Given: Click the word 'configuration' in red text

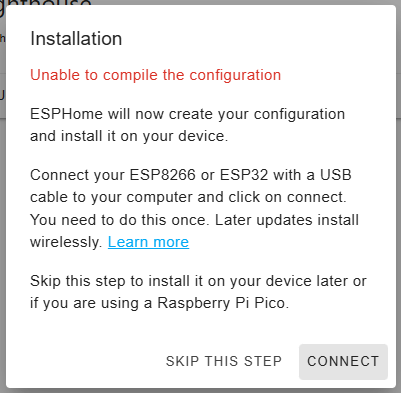Looking at the screenshot, I should [235, 75].
